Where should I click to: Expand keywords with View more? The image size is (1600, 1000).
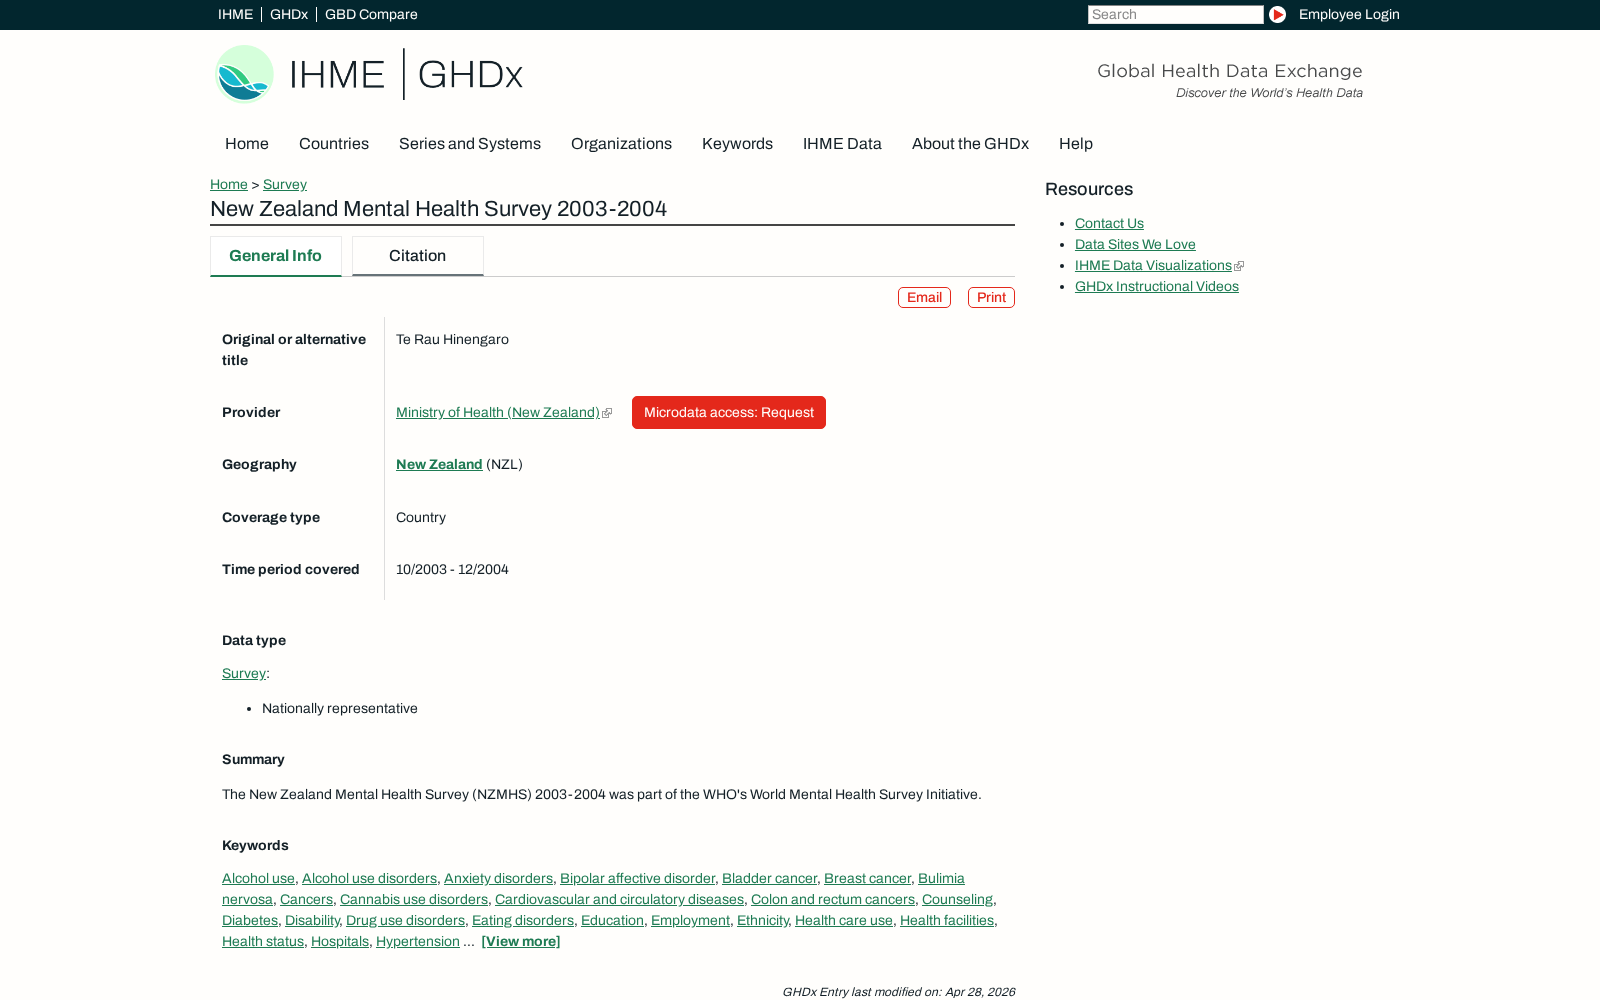(x=521, y=941)
